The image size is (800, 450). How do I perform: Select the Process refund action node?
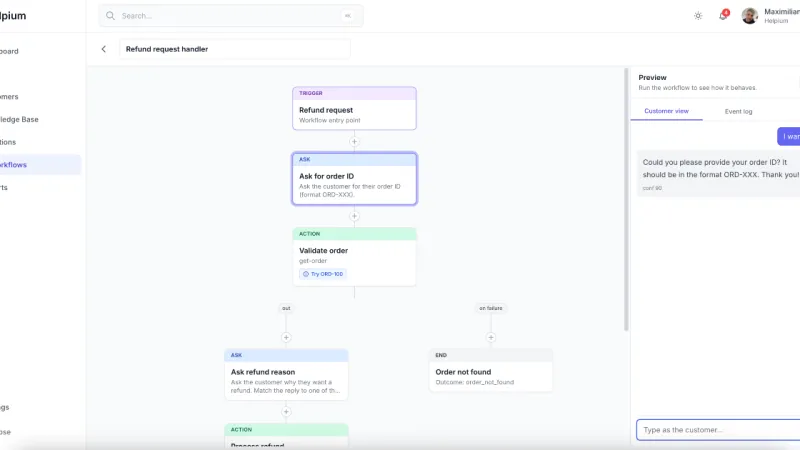[x=286, y=436]
